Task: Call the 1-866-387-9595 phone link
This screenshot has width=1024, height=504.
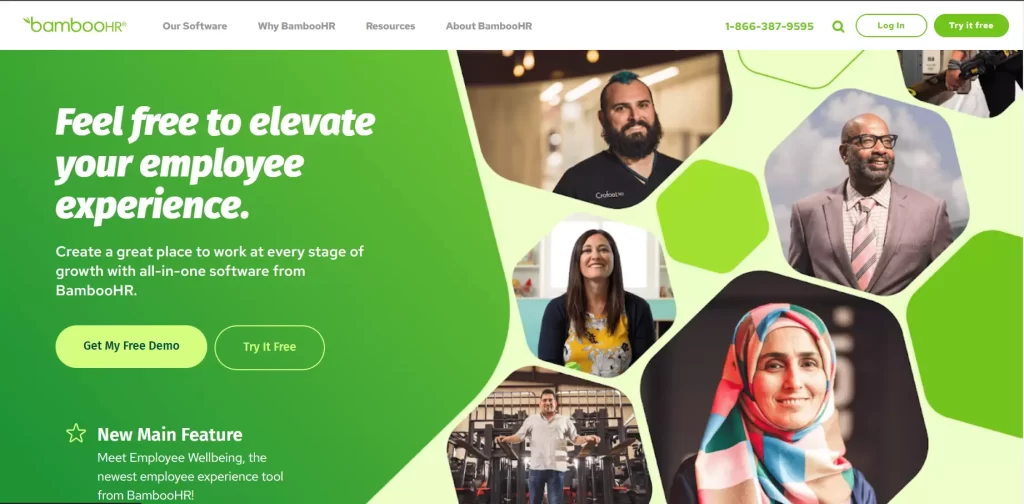Action: (769, 26)
